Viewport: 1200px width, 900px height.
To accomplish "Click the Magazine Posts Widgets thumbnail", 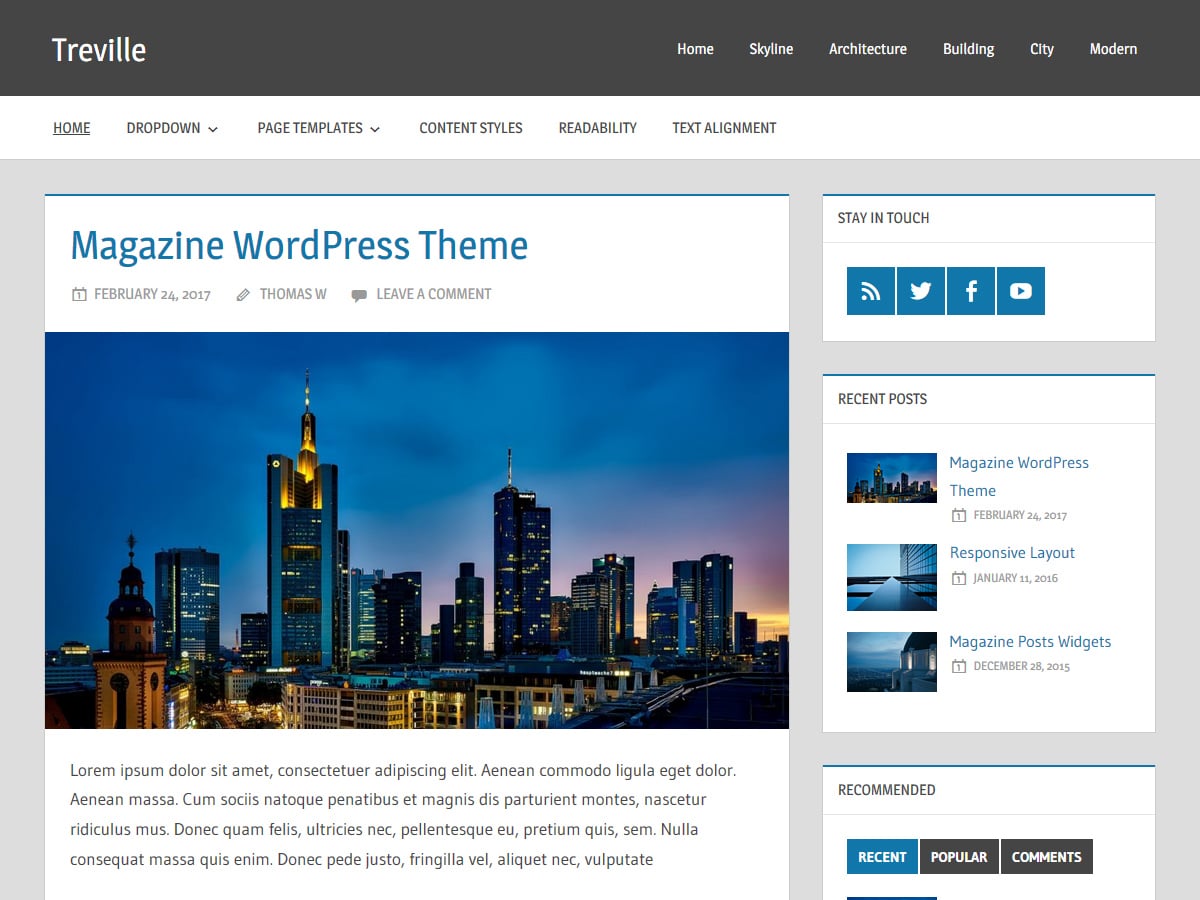I will 892,662.
